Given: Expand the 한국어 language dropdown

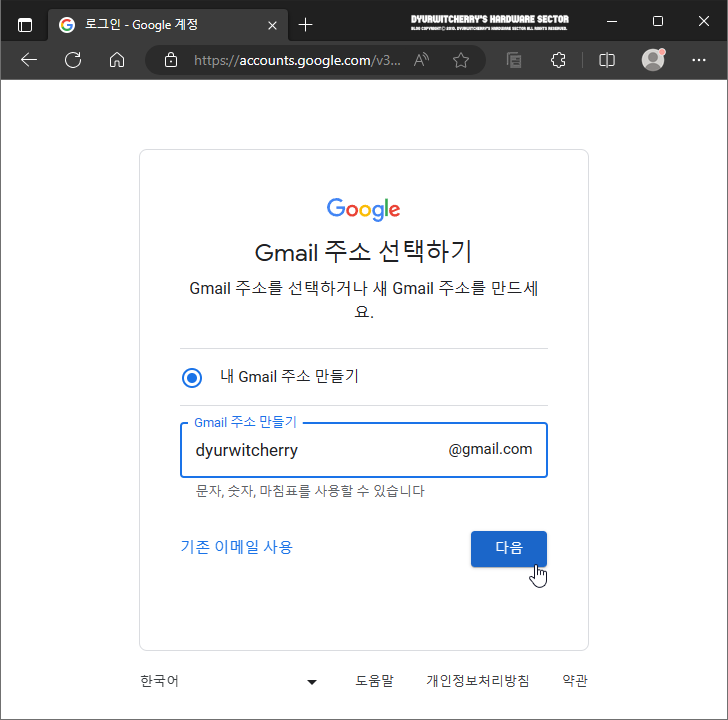Looking at the screenshot, I should tap(228, 681).
